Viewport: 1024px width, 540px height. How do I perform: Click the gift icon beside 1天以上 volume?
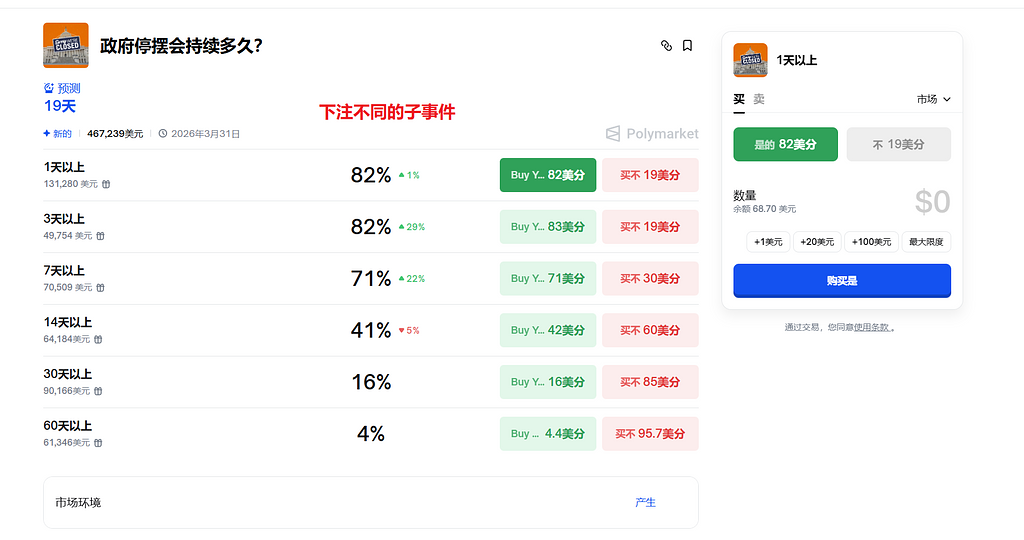(x=106, y=184)
